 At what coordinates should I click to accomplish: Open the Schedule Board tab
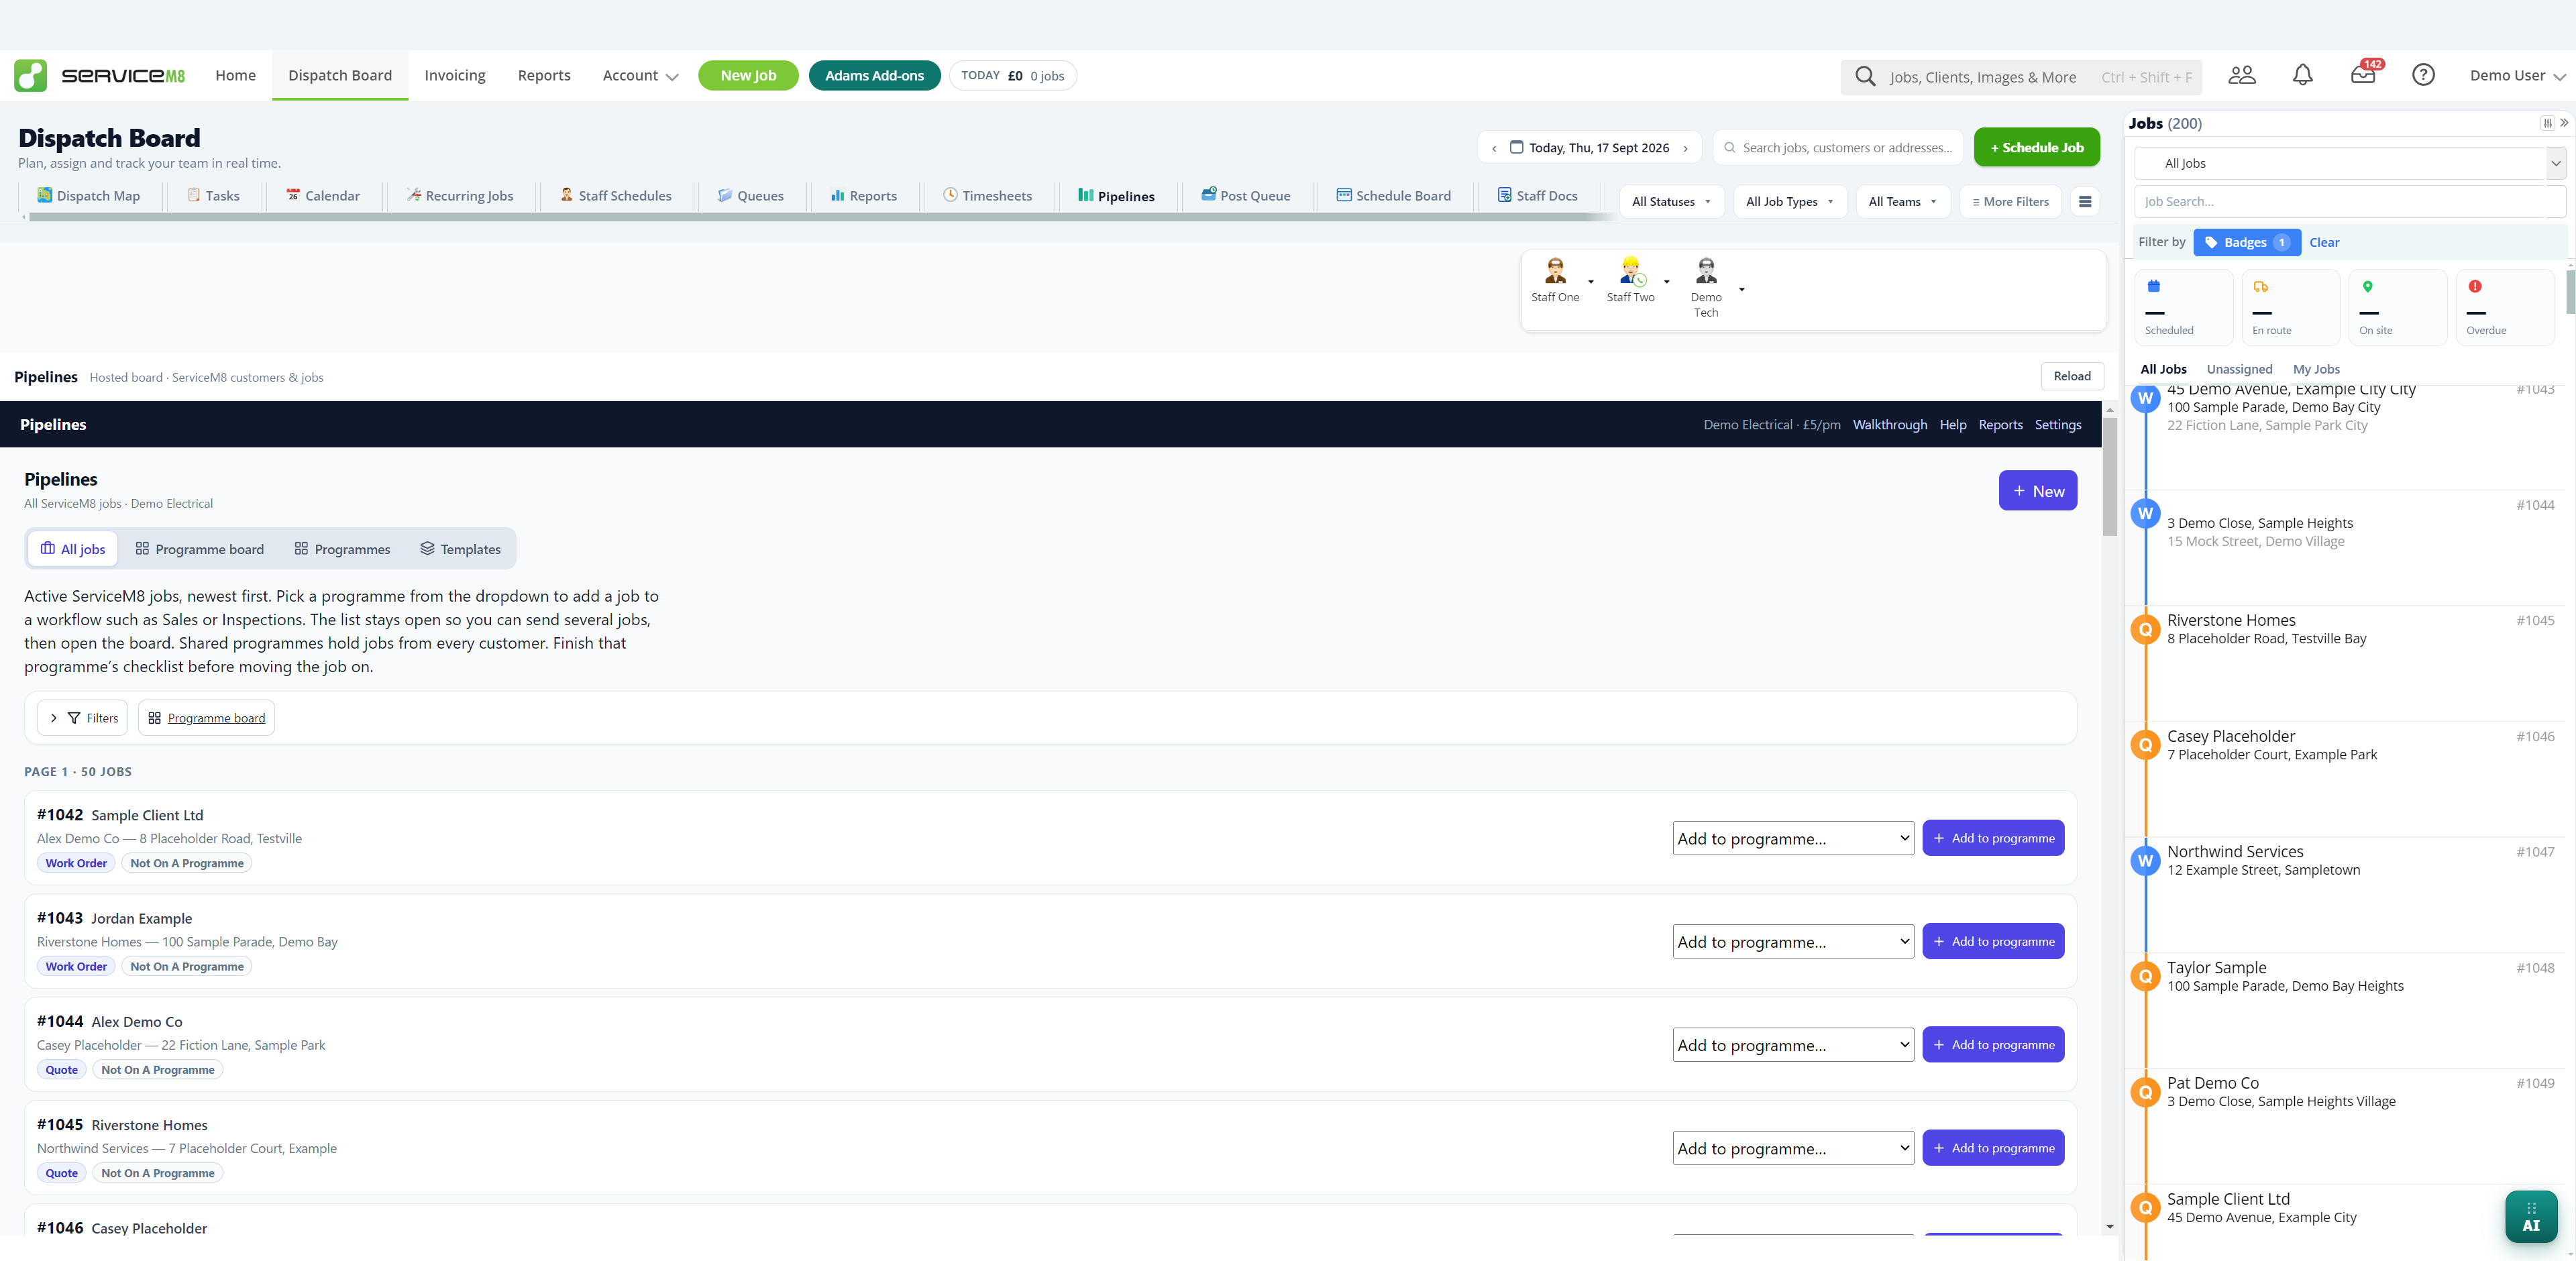click(1393, 196)
